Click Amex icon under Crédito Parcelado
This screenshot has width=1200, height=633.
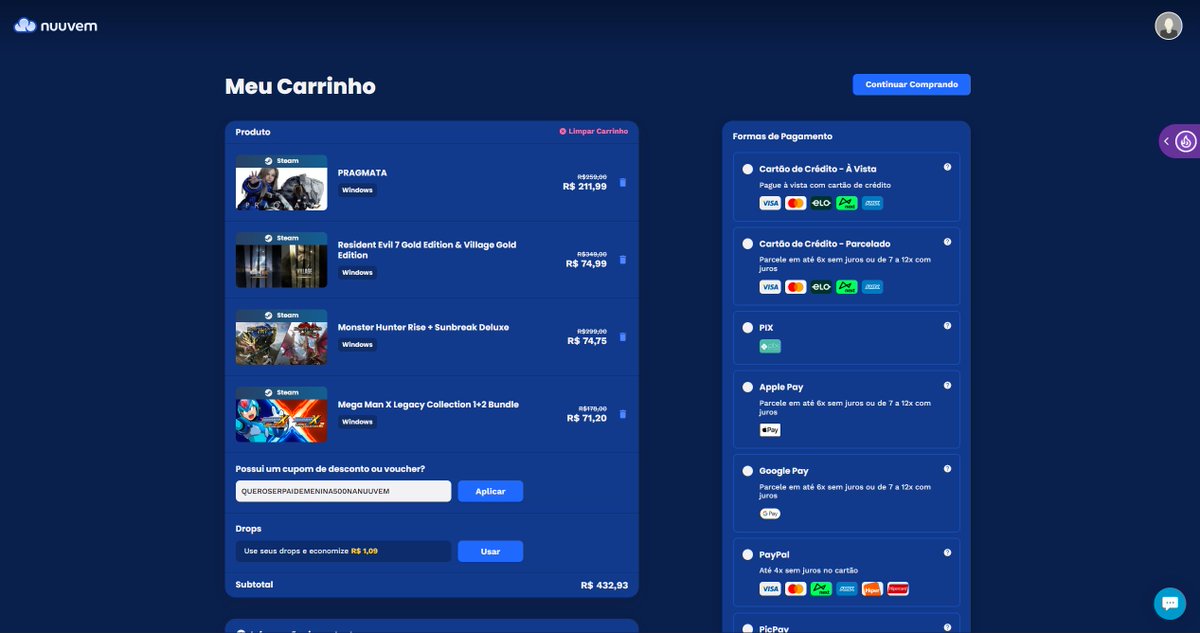coord(873,287)
